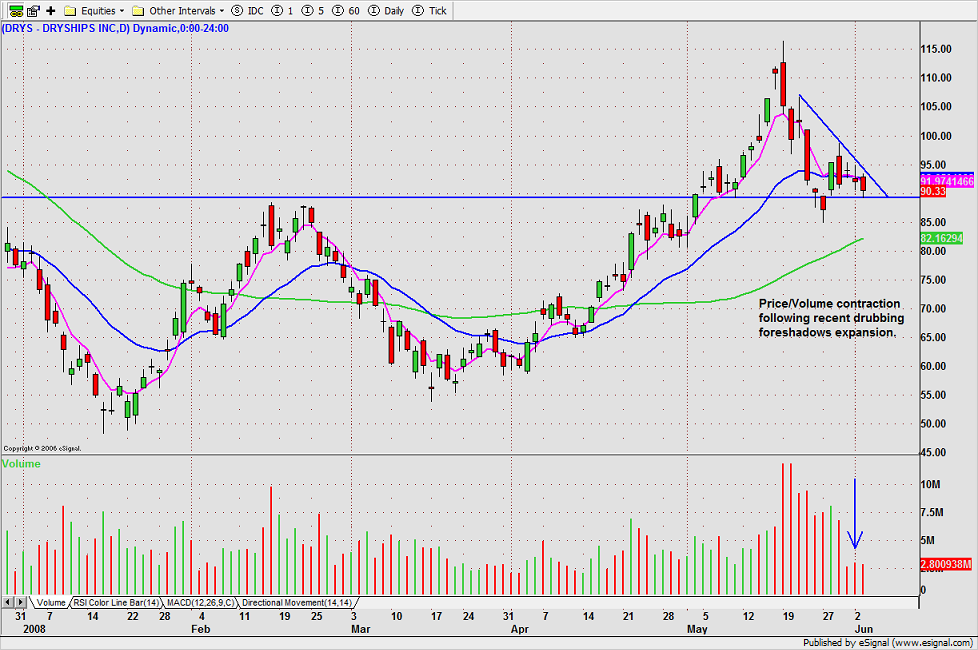Image resolution: width=978 pixels, height=650 pixels.
Task: Click the Jun month label on time axis
Action: click(864, 629)
